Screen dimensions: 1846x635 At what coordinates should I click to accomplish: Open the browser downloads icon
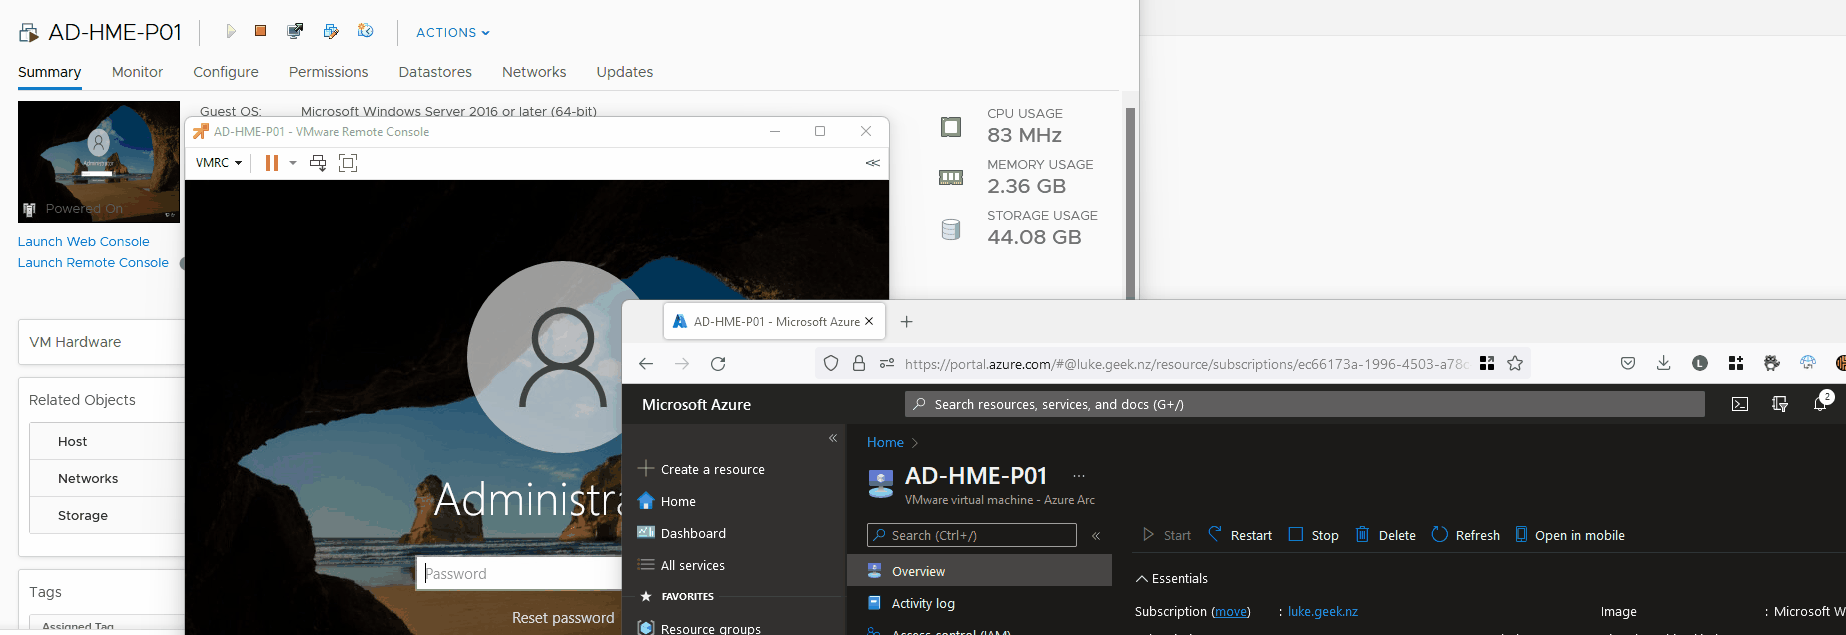tap(1663, 364)
